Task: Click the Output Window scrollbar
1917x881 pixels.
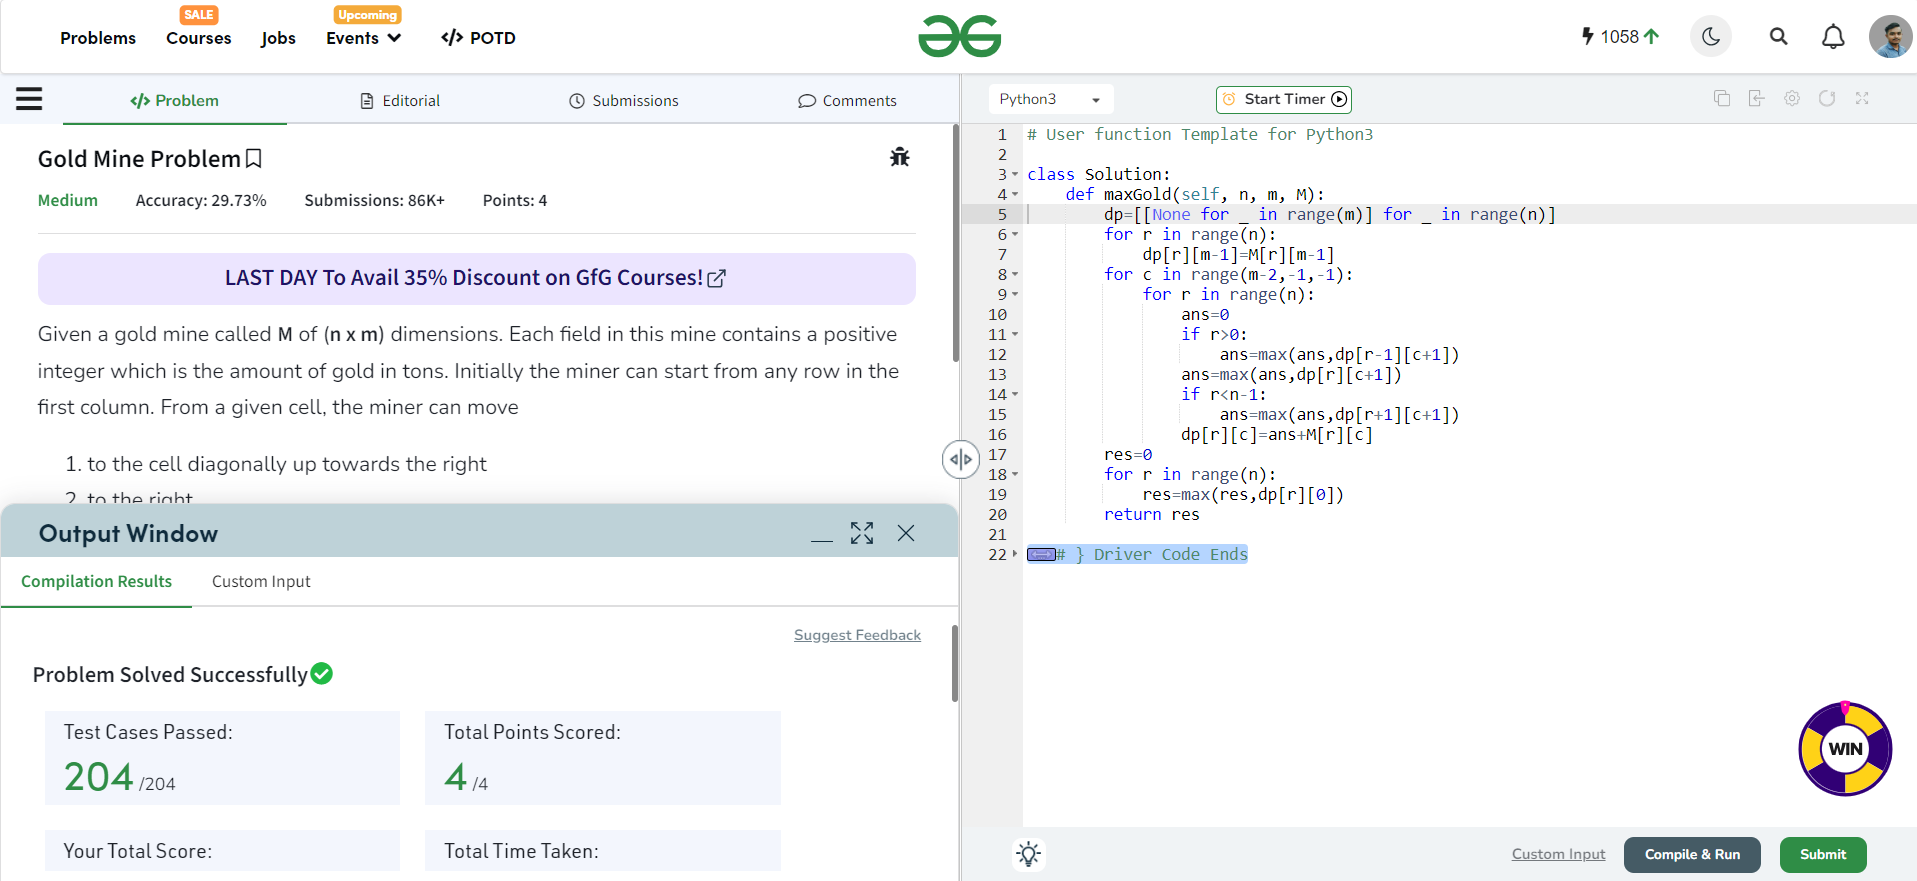Action: click(x=955, y=664)
